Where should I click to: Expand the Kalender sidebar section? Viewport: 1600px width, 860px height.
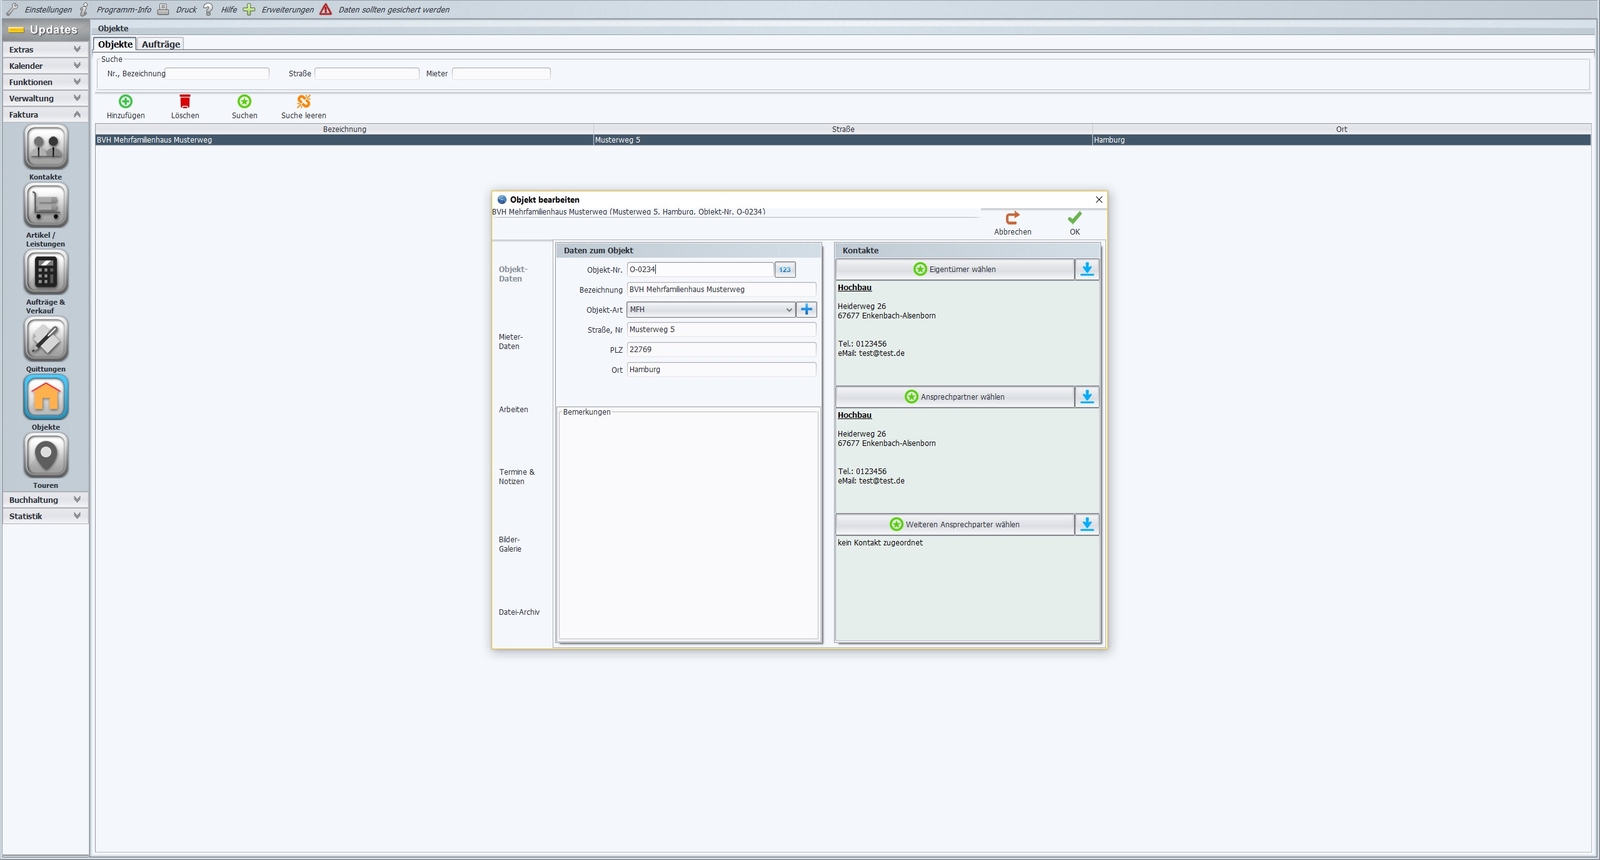45,66
